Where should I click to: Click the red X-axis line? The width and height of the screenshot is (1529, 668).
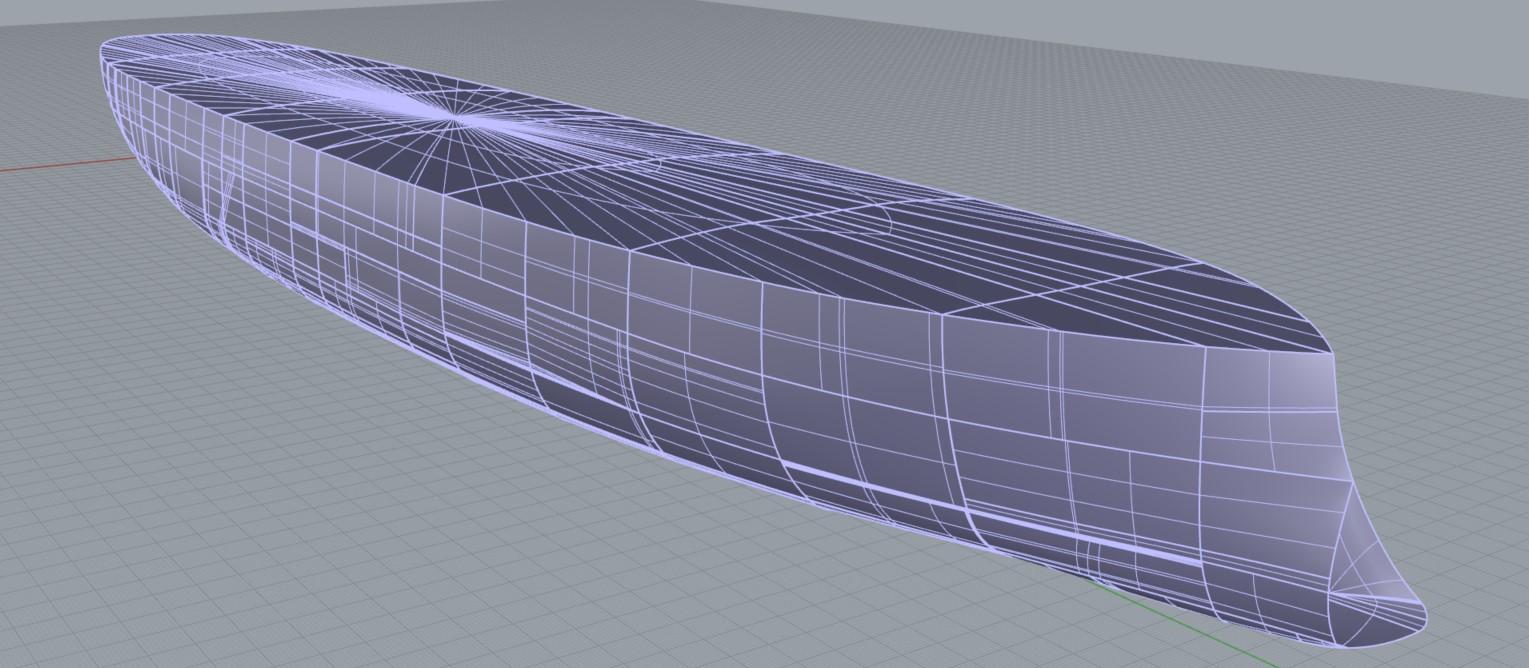point(60,165)
